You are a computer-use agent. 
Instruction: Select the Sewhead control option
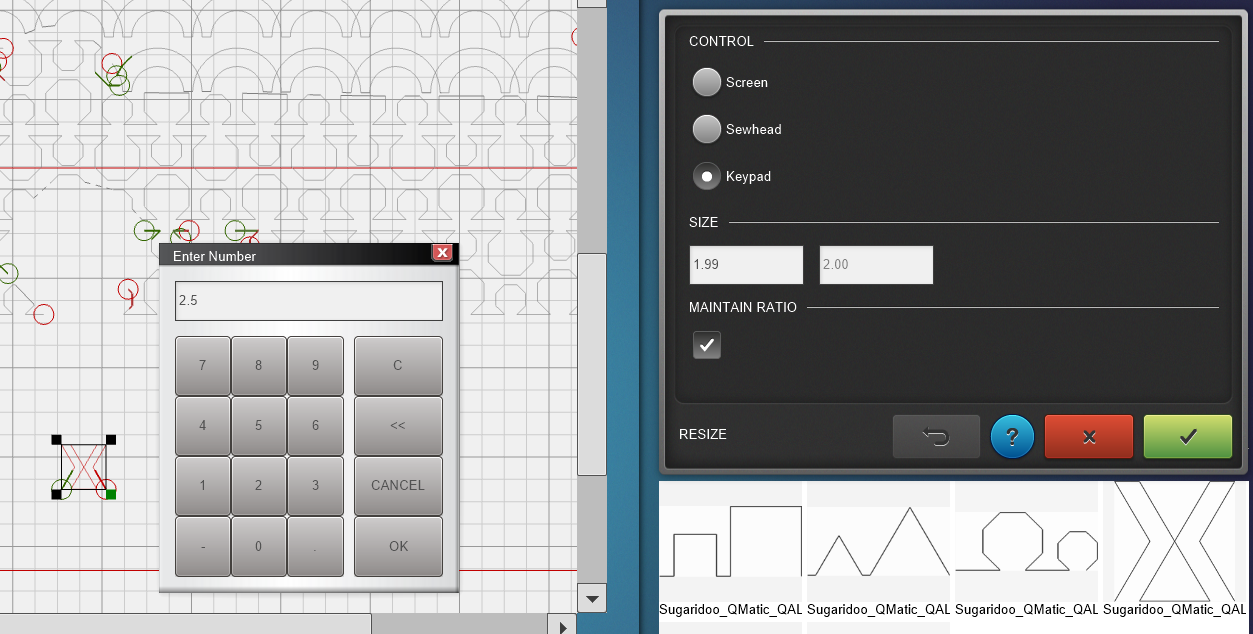[x=707, y=129]
